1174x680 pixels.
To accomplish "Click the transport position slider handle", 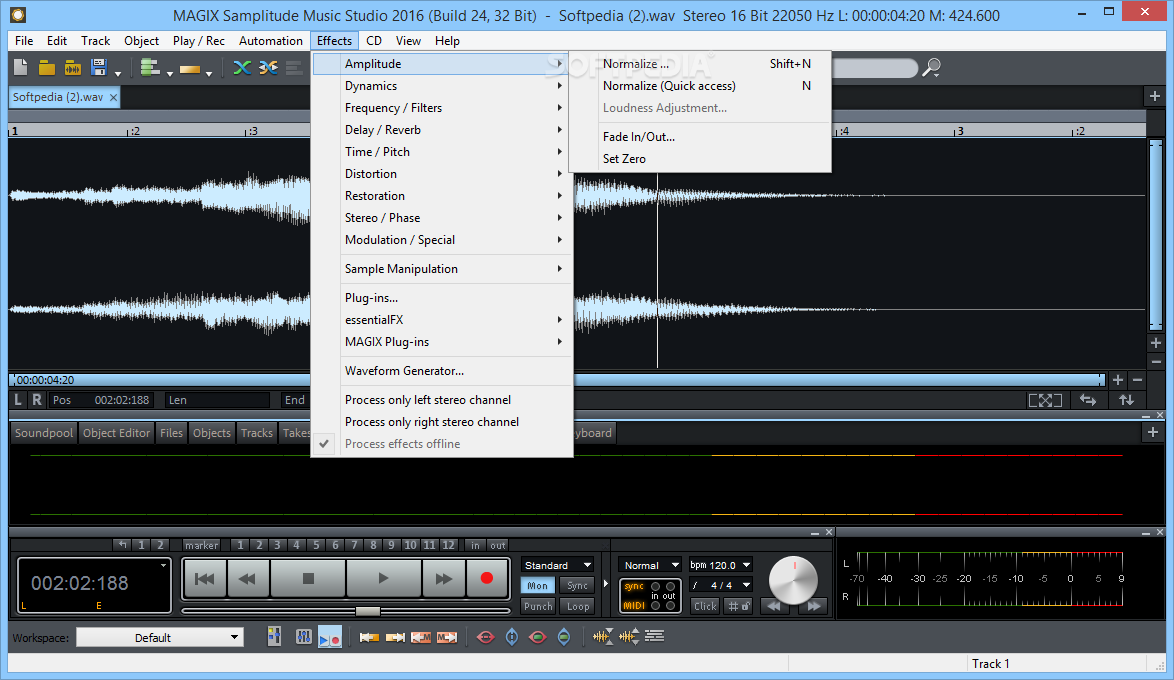I will click(368, 611).
